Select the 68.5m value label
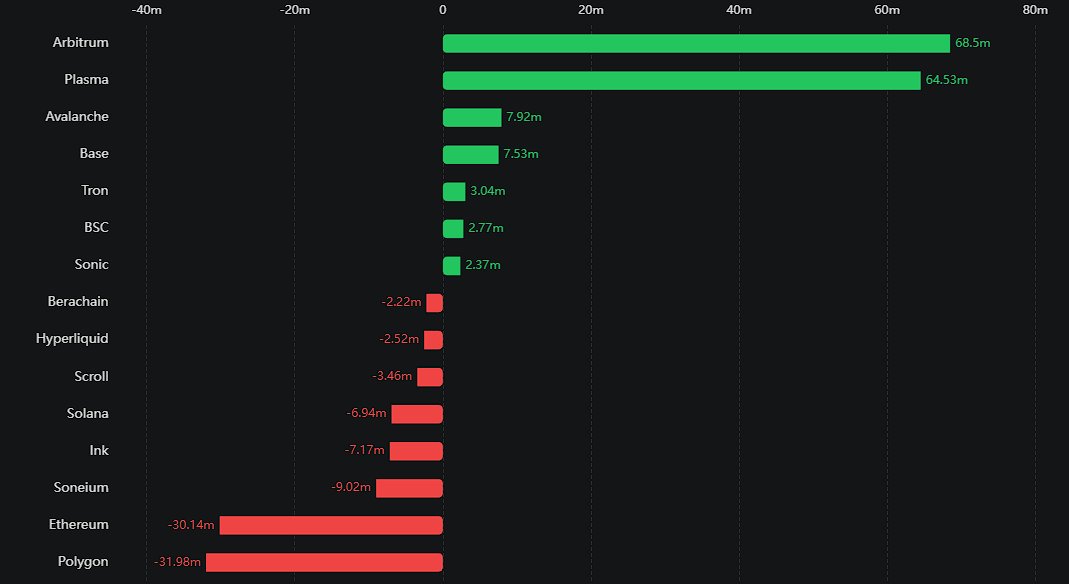Image resolution: width=1069 pixels, height=584 pixels. pos(972,43)
